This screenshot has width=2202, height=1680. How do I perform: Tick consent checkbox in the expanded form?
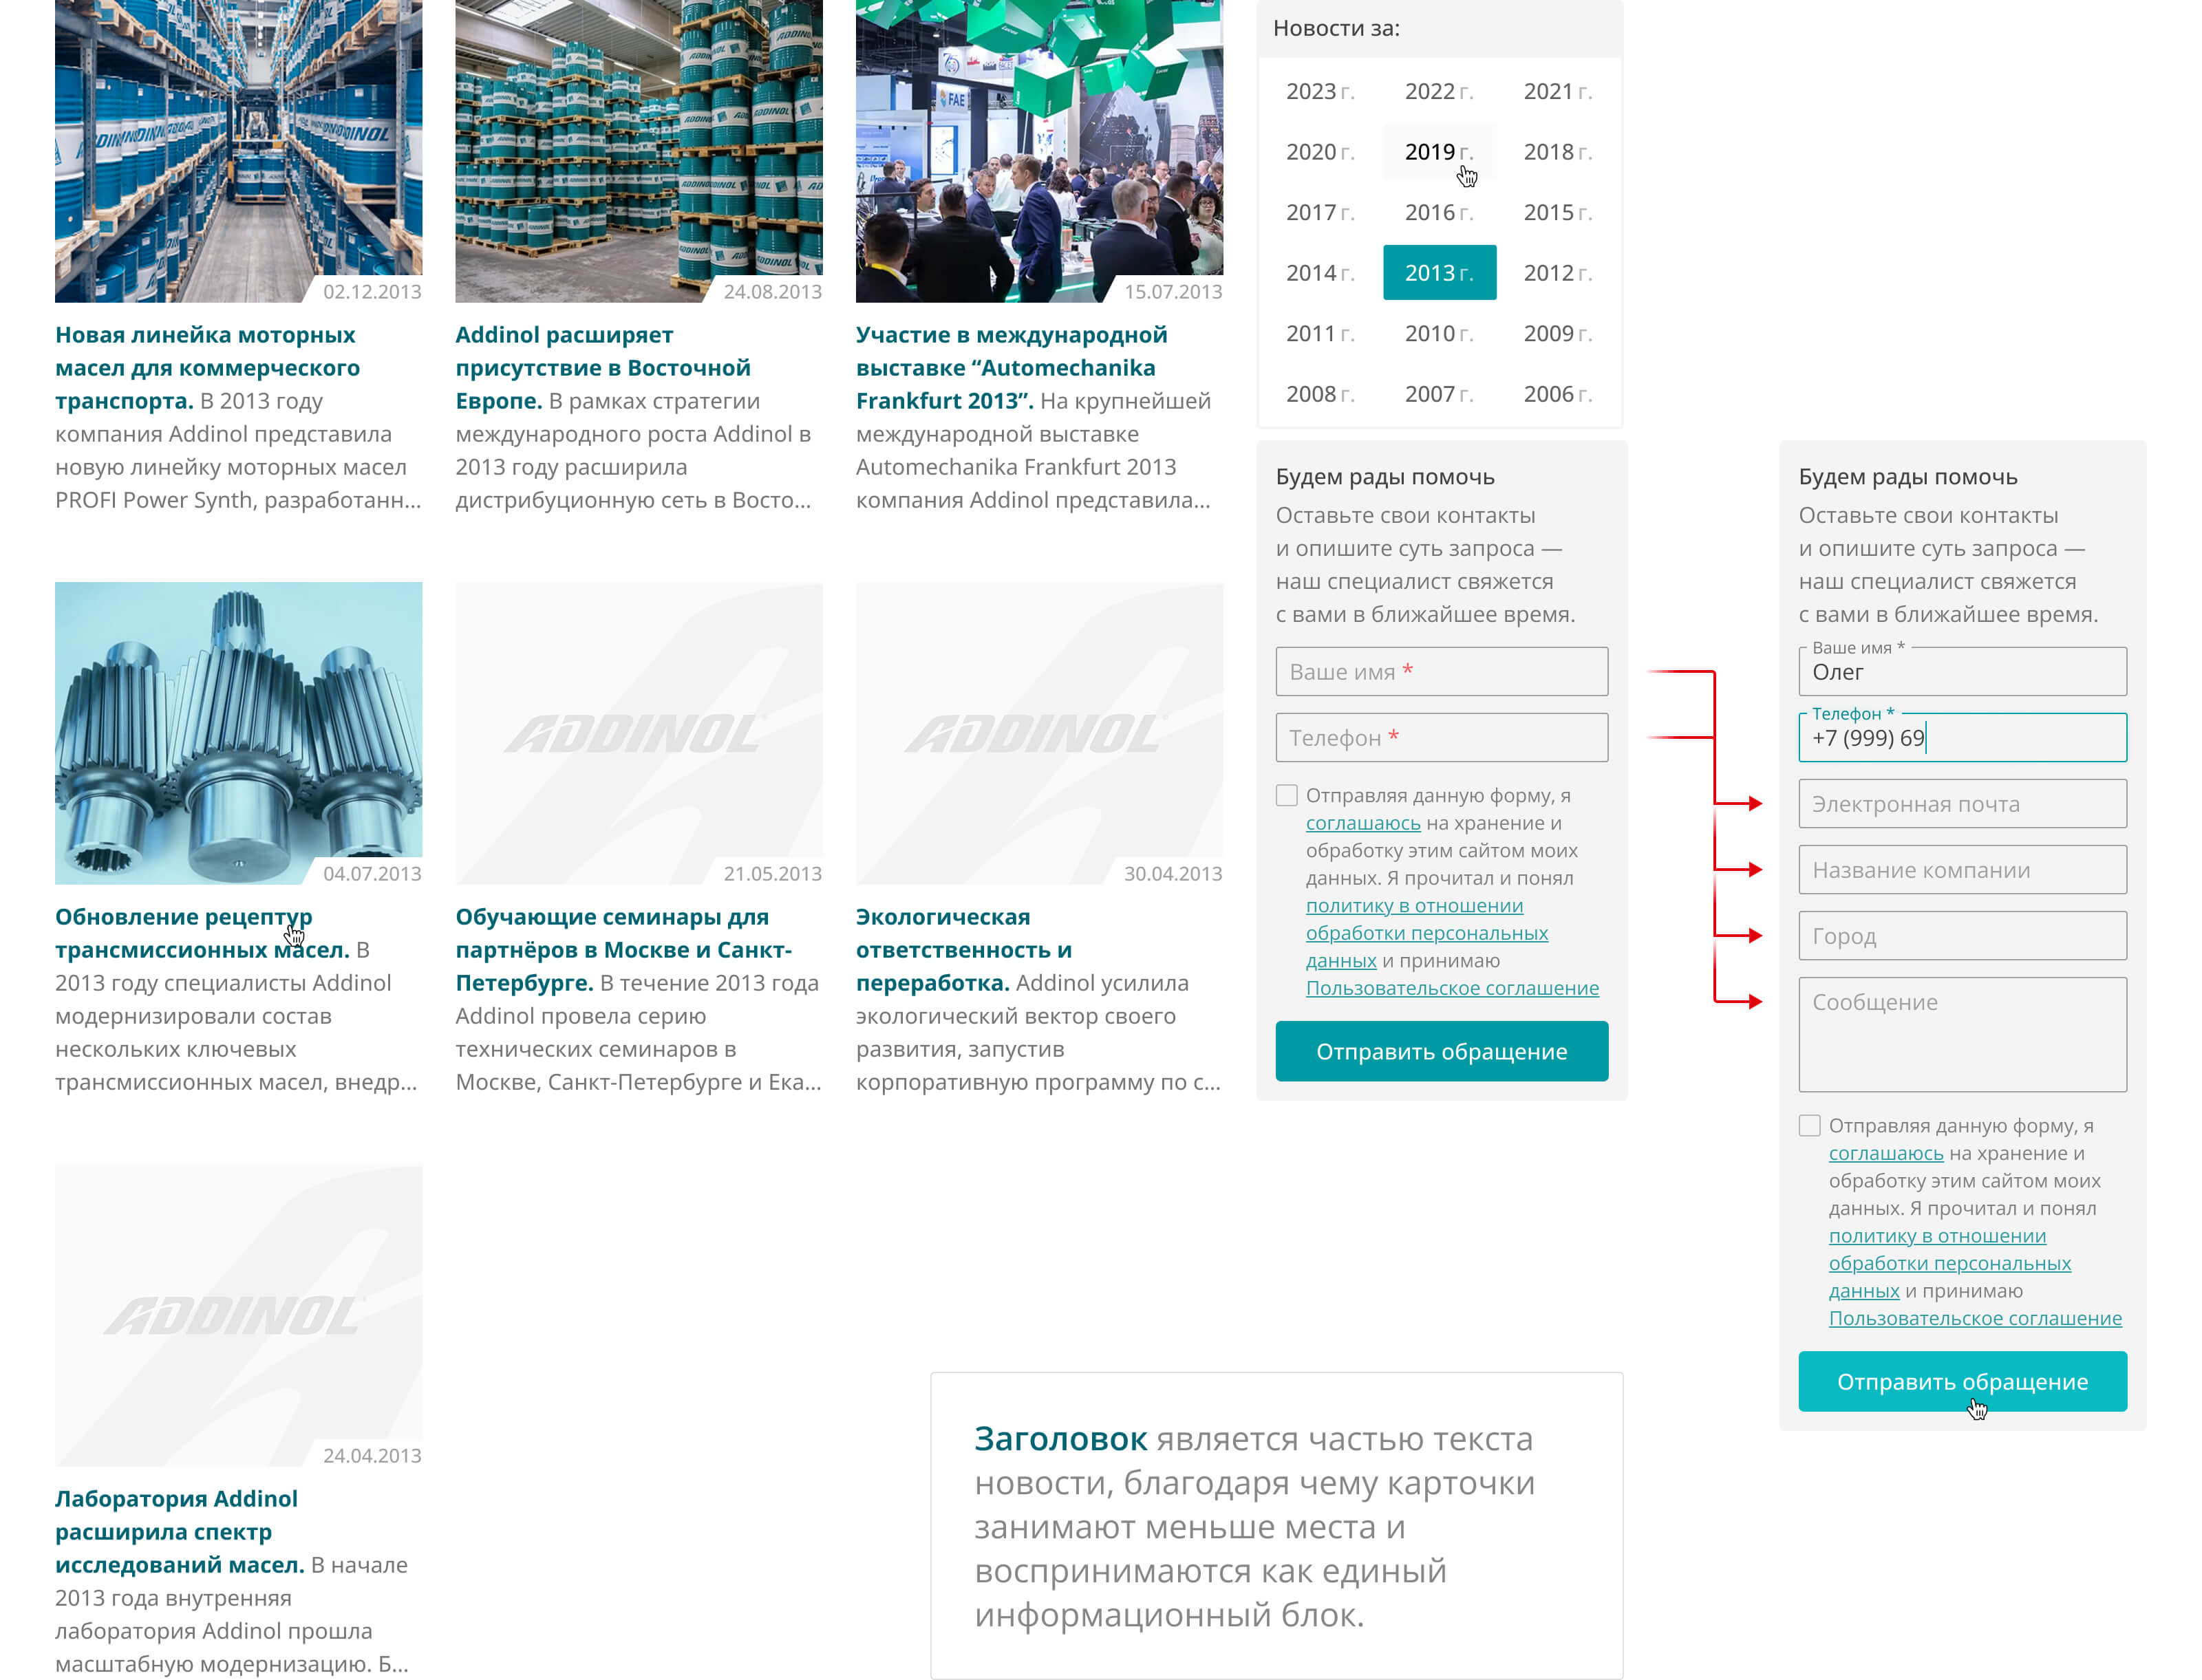coord(1810,1126)
